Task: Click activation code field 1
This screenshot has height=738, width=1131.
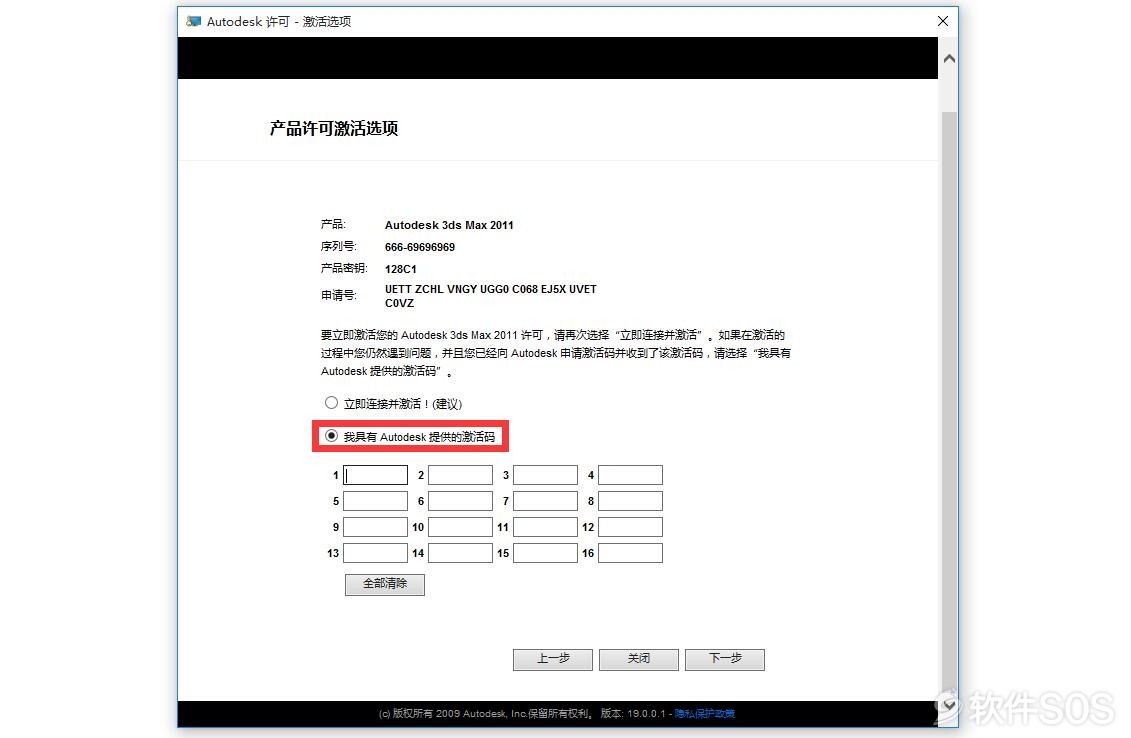Action: click(375, 475)
